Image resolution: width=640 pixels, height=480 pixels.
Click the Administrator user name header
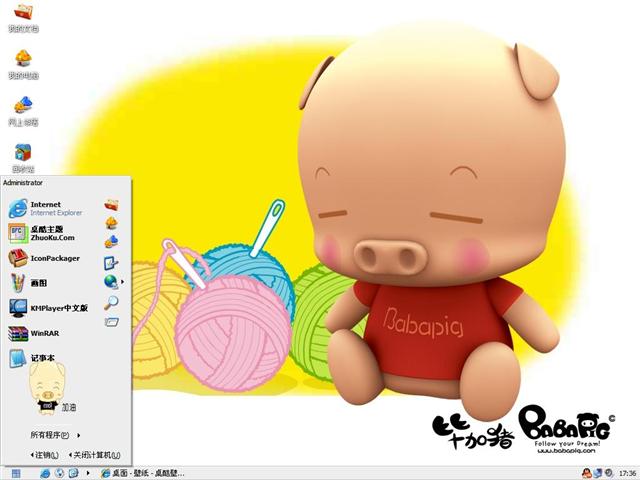tap(23, 182)
